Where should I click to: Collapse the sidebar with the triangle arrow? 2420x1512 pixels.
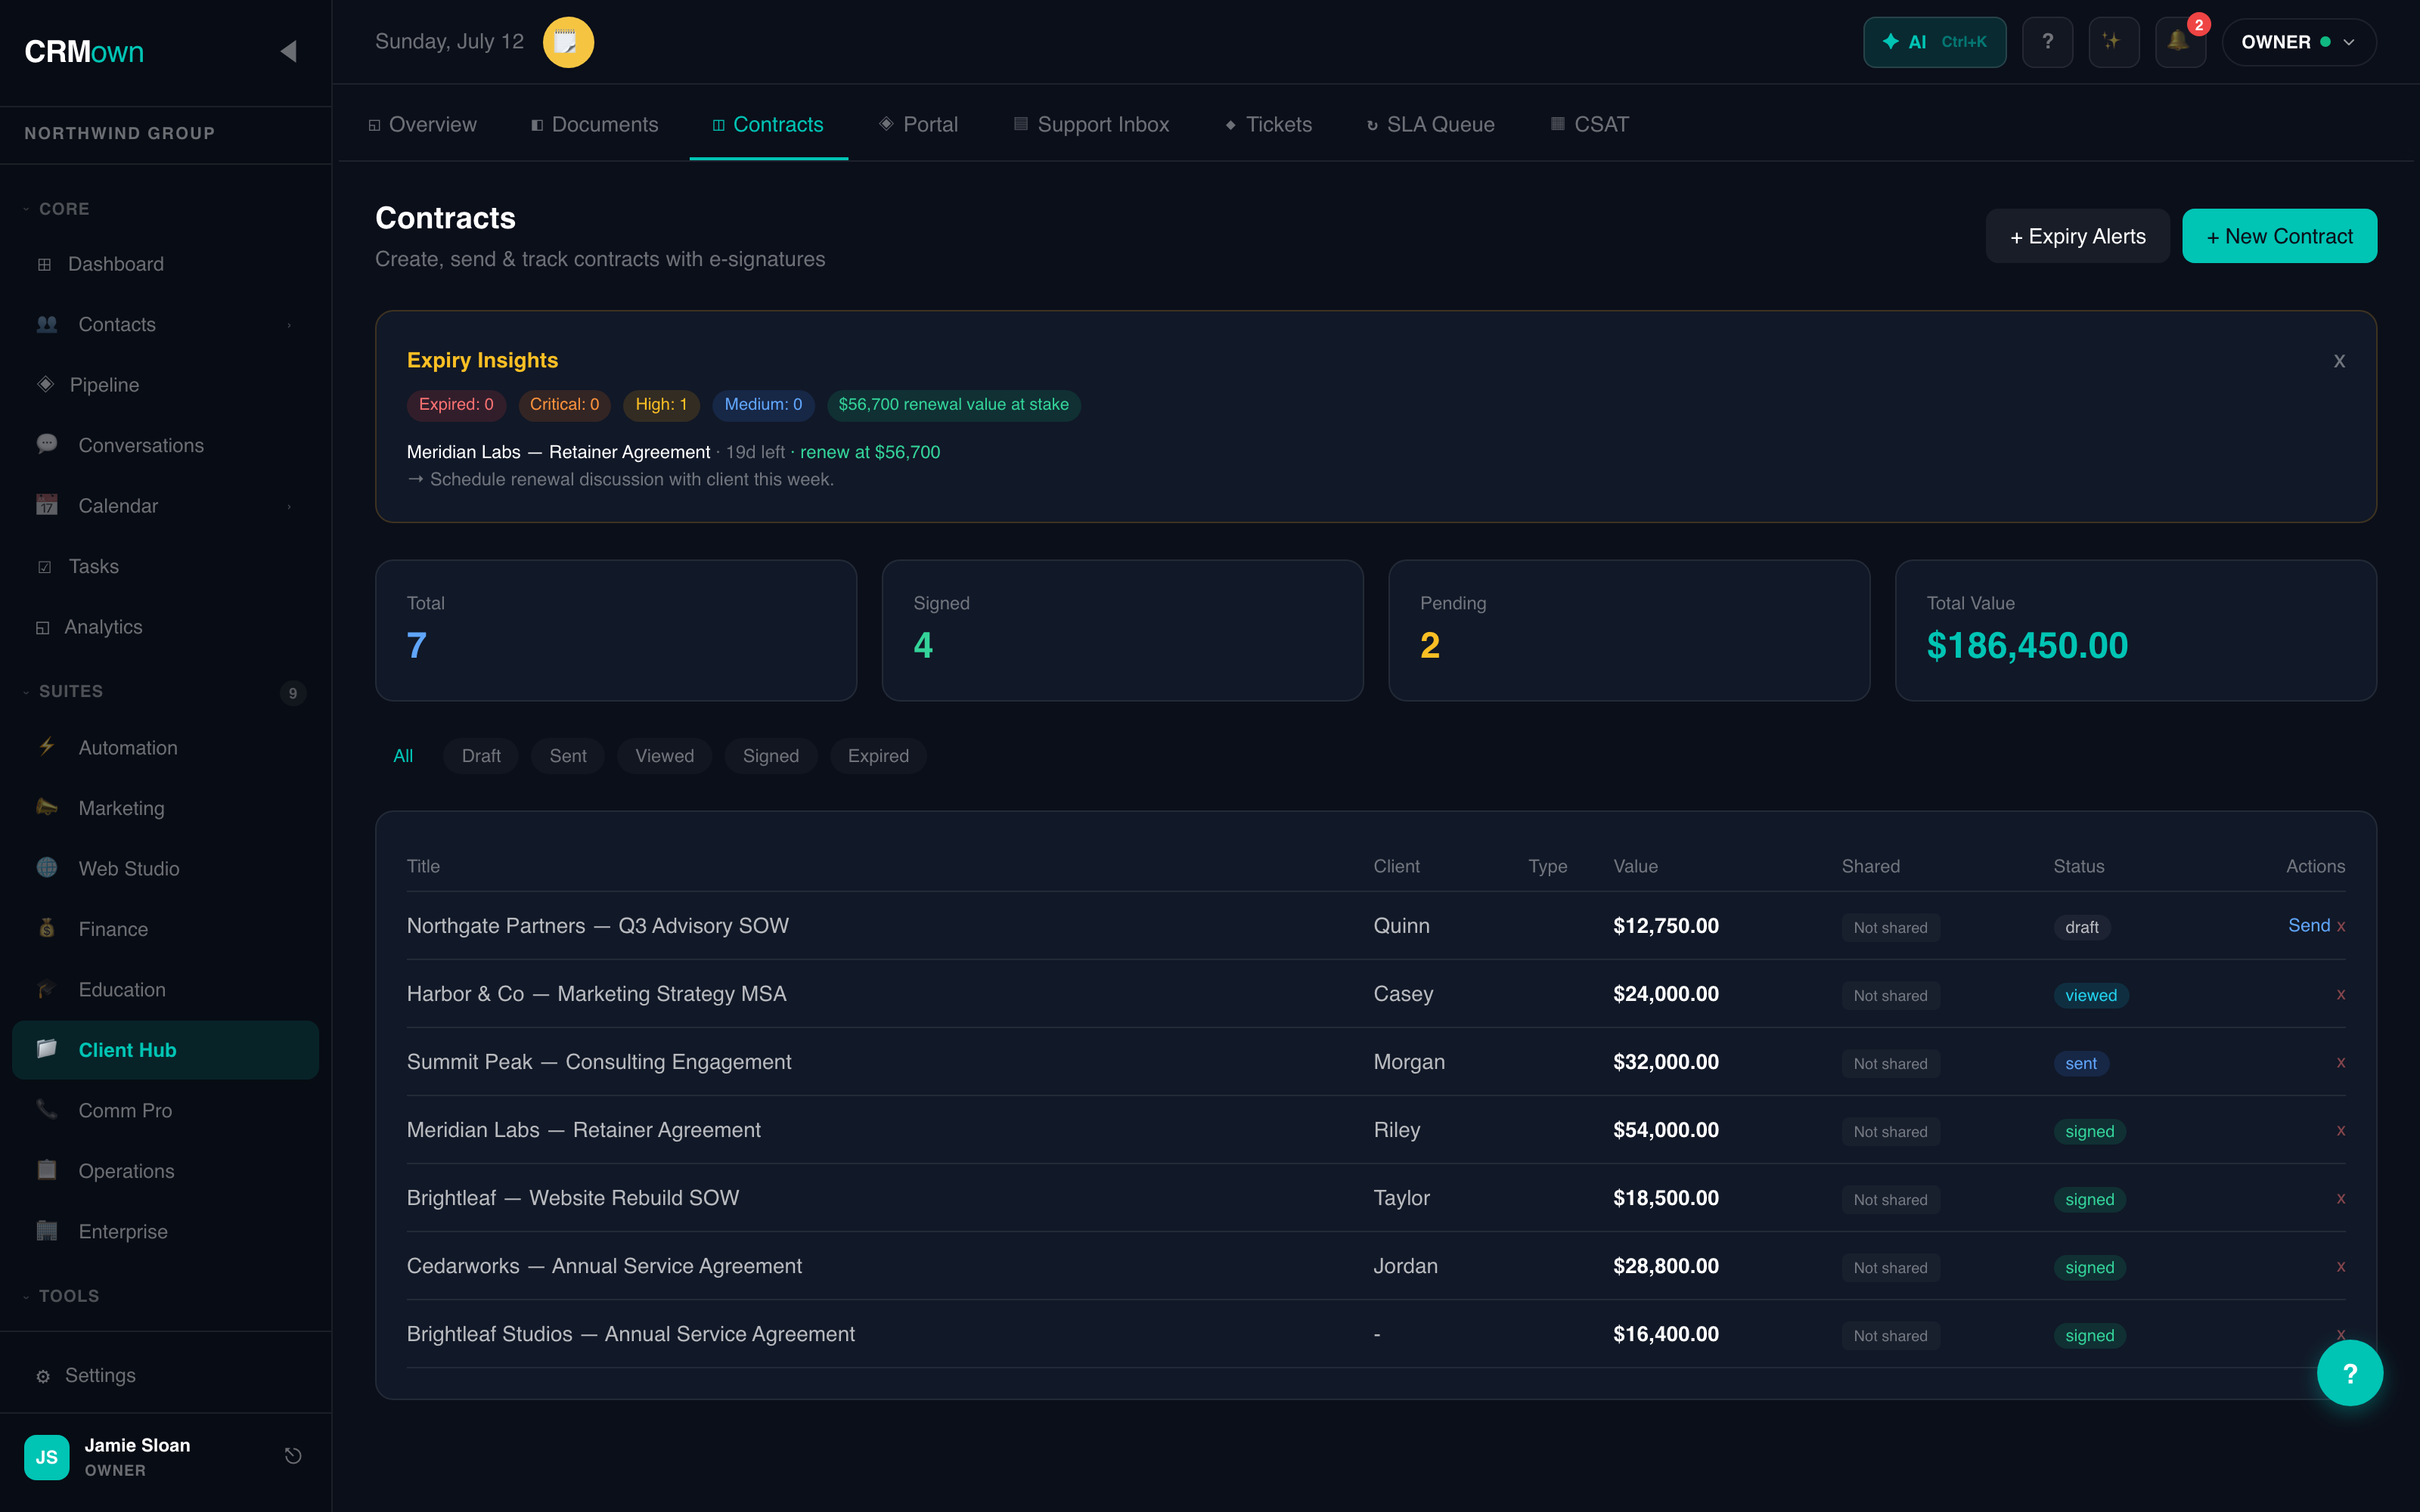tap(289, 51)
